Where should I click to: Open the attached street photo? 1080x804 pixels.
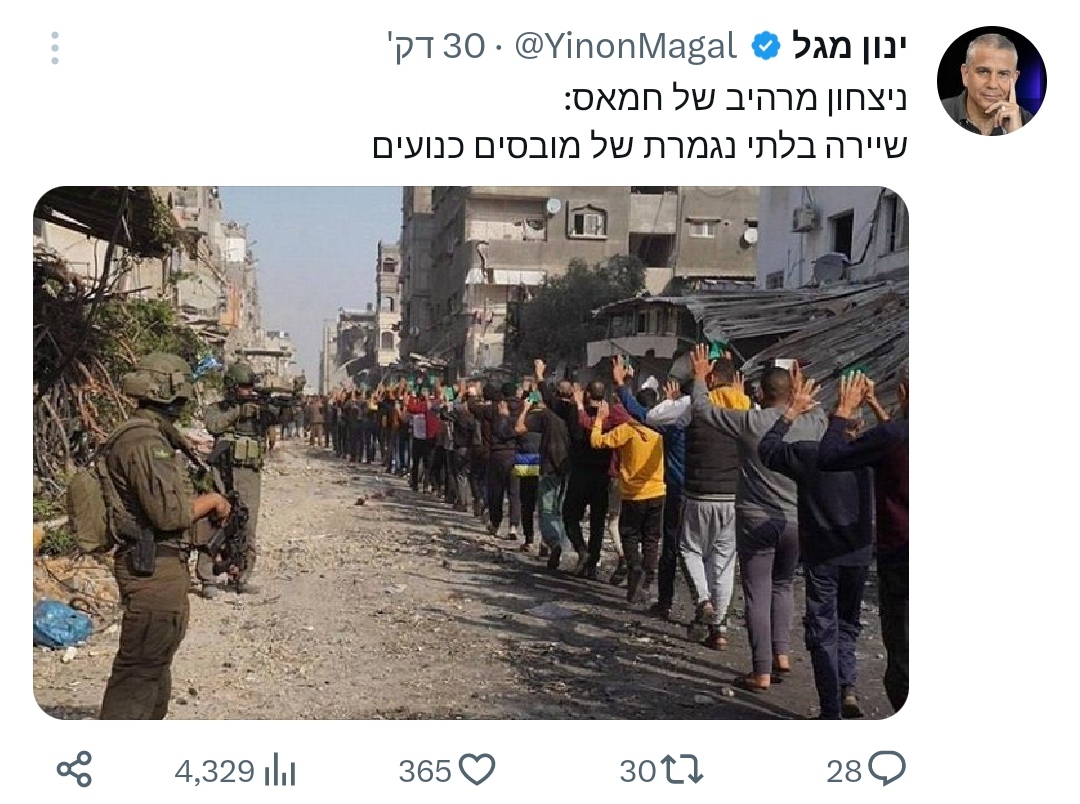[x=471, y=453]
